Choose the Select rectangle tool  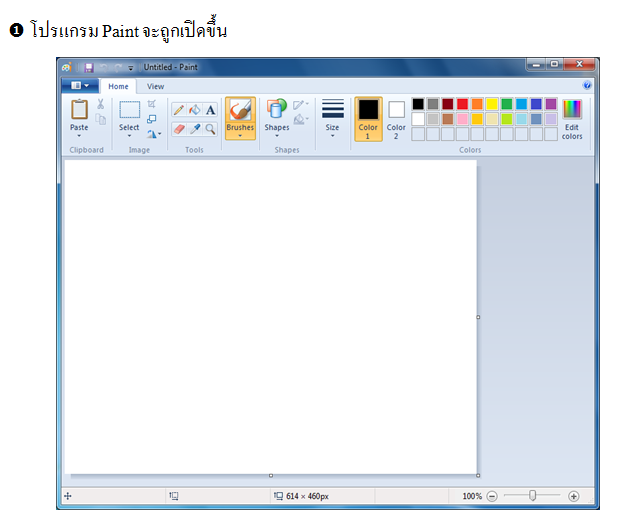130,109
